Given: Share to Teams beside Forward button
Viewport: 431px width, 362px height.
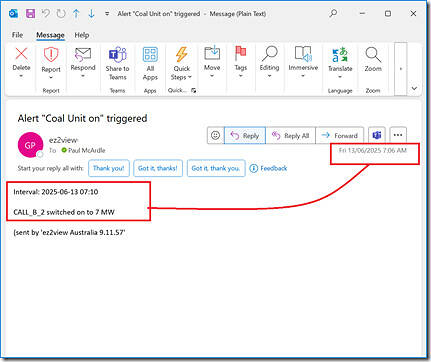Looking at the screenshot, I should [x=377, y=135].
